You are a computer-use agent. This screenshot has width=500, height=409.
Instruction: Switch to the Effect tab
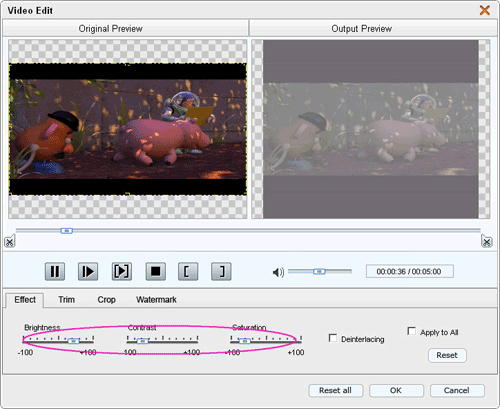[x=25, y=300]
